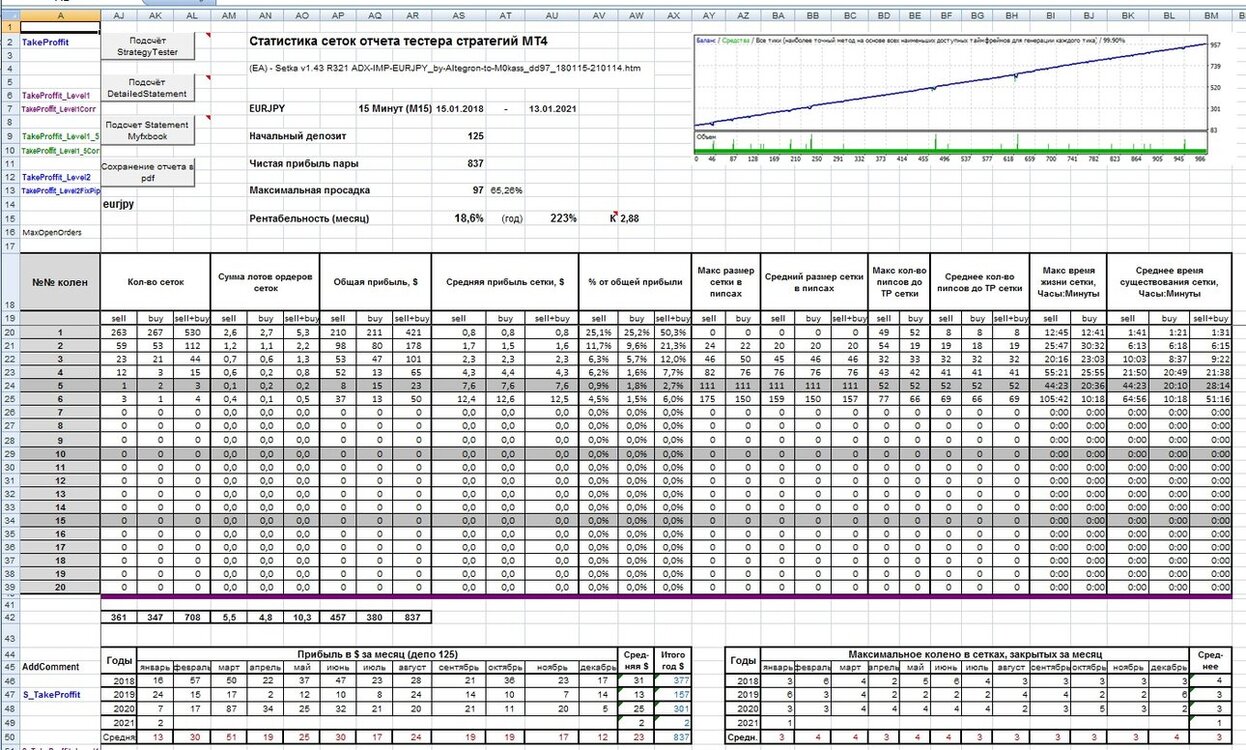Image resolution: width=1246 pixels, height=750 pixels.
Task: Select column header AU
Action: (552, 16)
